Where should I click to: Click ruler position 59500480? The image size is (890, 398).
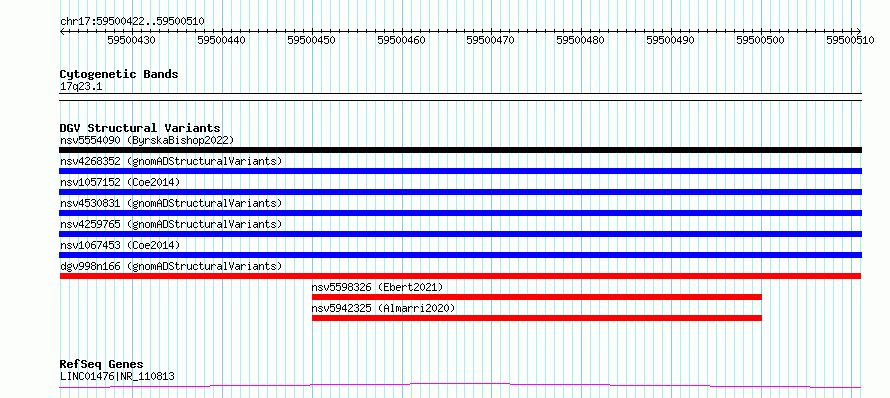(x=580, y=40)
